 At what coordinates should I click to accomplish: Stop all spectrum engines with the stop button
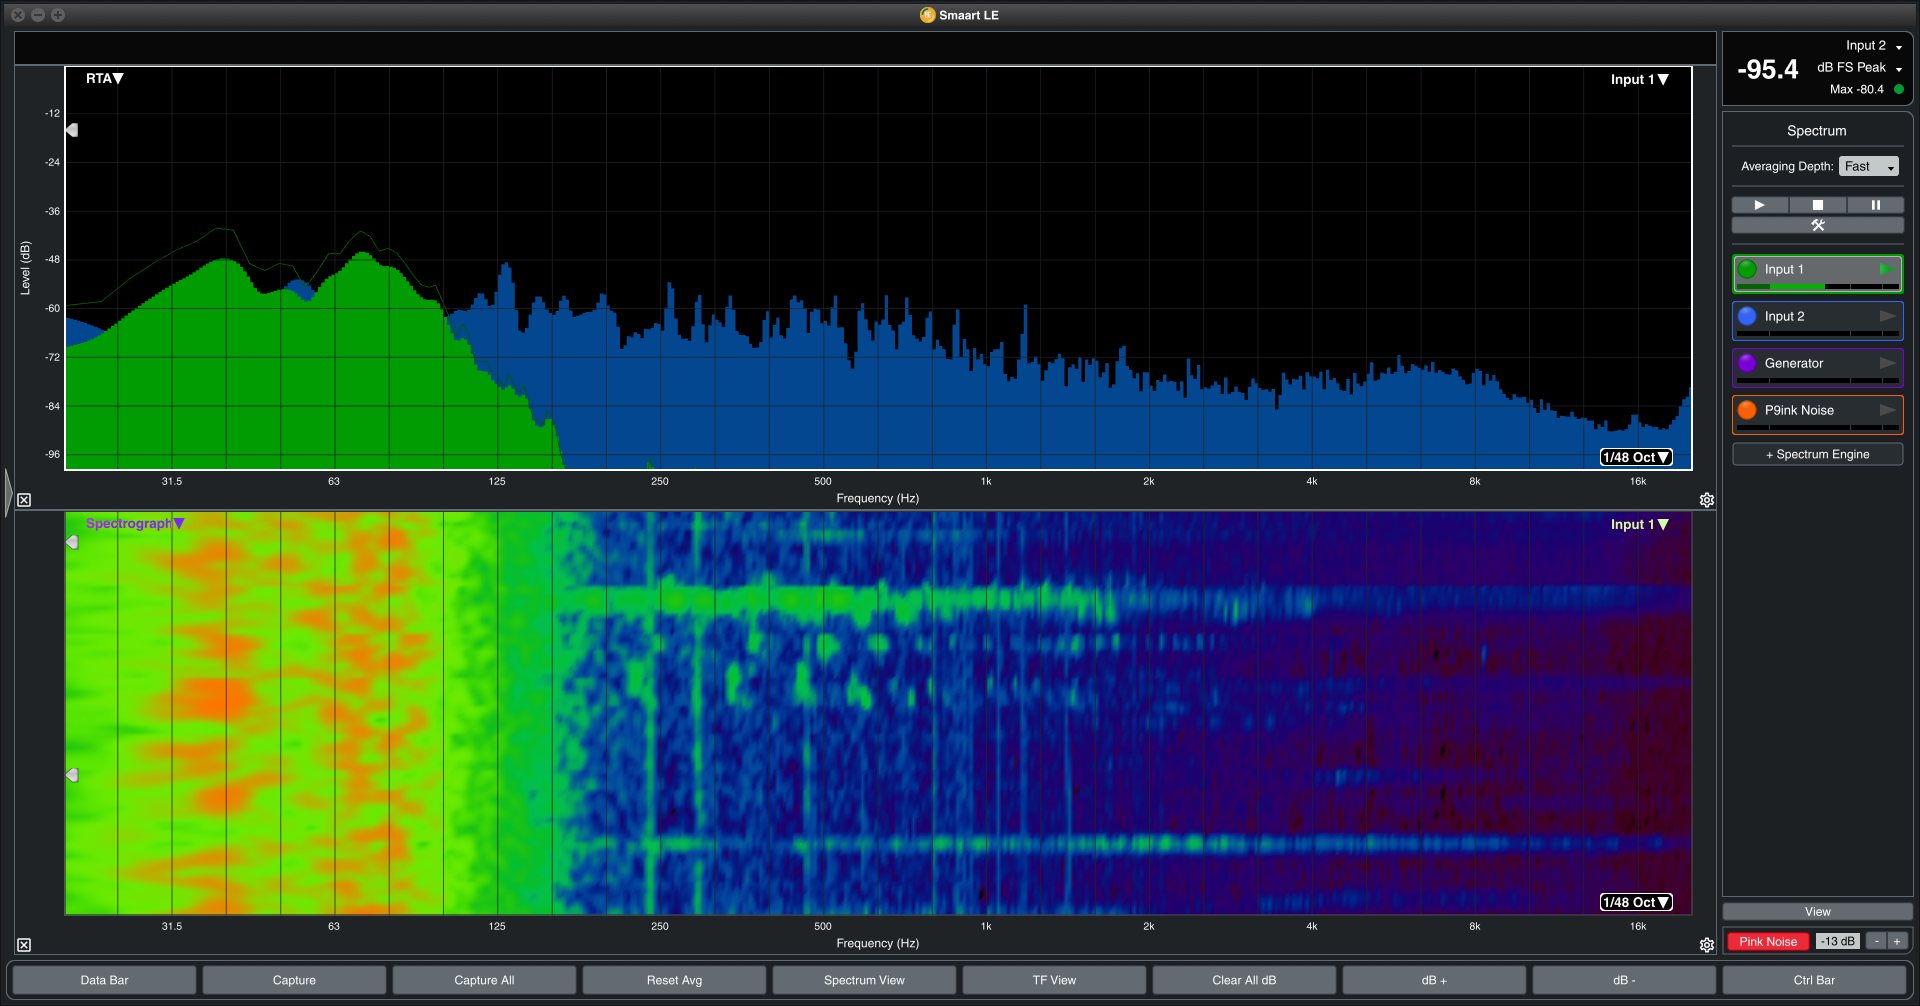[1818, 205]
